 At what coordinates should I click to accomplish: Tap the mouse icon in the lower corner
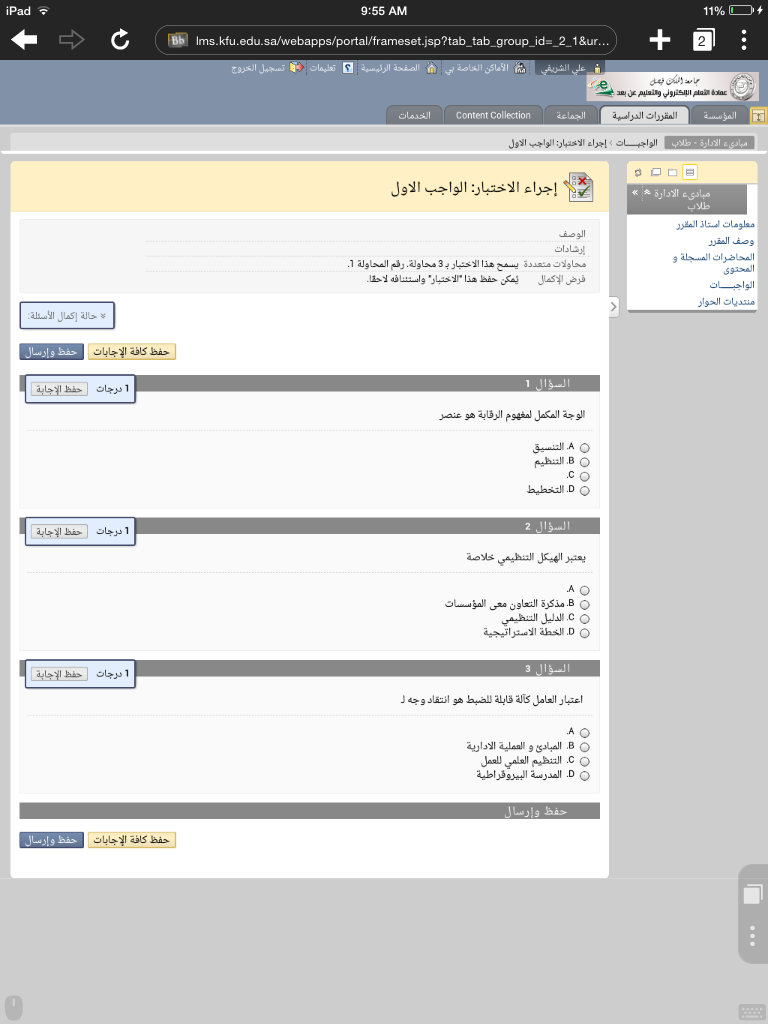[x=13, y=1008]
